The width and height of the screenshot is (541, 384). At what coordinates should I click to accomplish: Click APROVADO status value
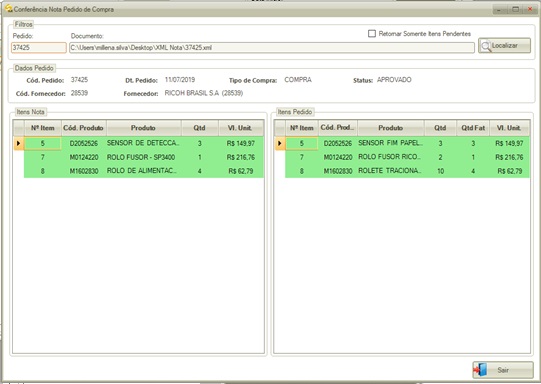tap(394, 80)
